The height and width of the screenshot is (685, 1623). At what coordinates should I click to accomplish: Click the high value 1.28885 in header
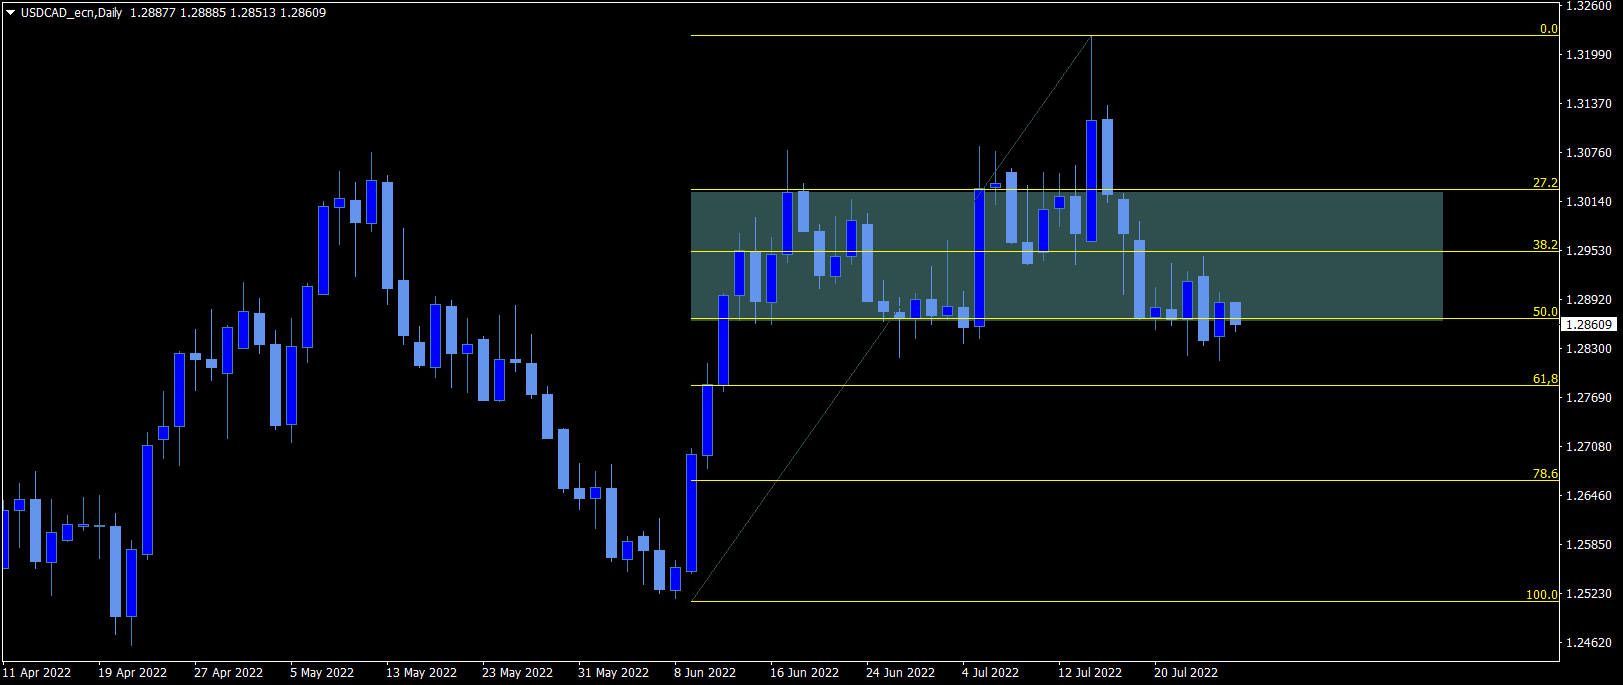coord(203,13)
